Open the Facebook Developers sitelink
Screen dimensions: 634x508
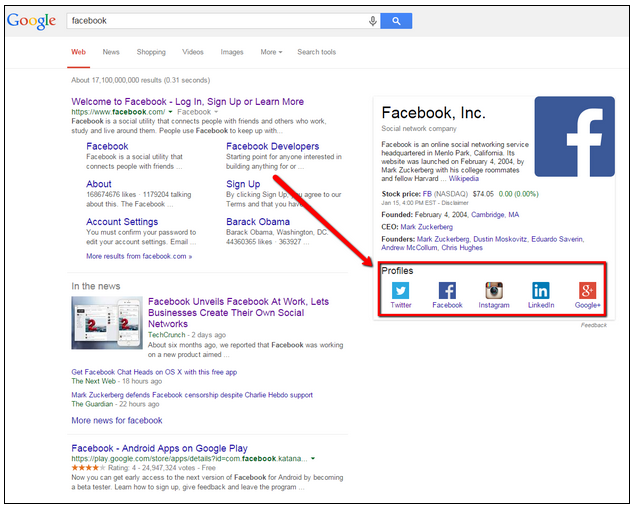[273, 146]
